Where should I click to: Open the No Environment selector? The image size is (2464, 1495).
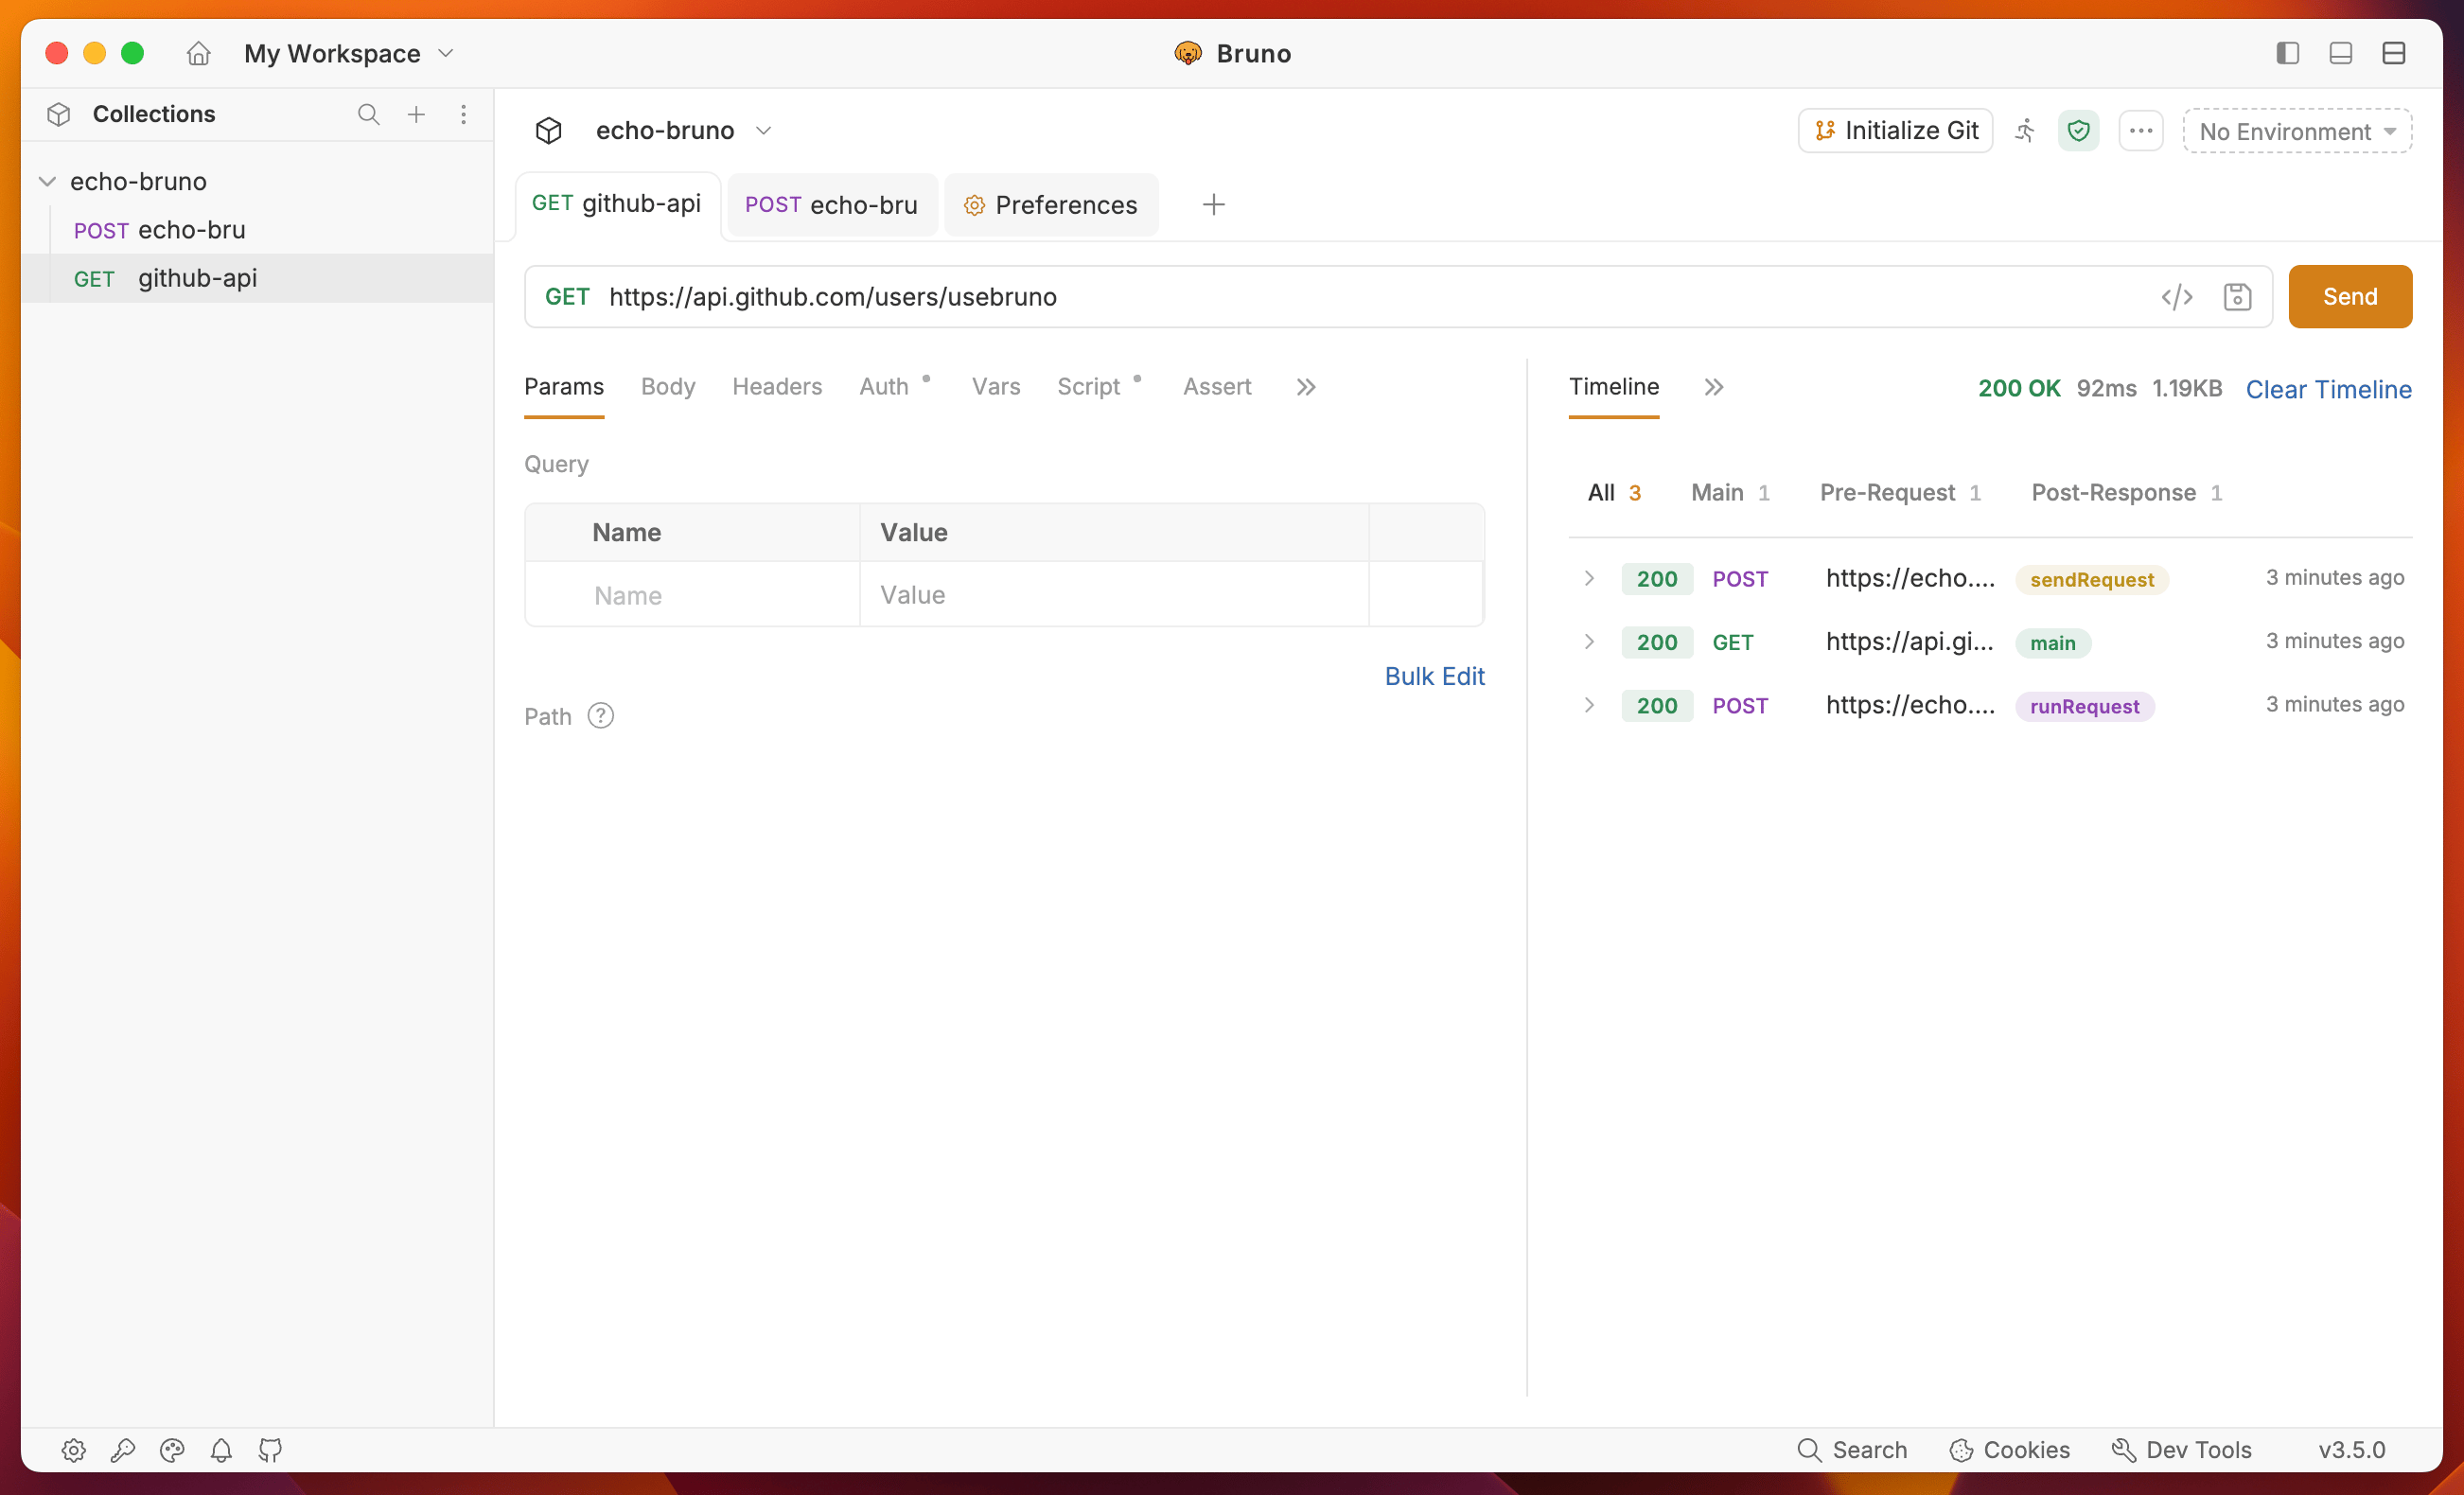(x=2297, y=131)
